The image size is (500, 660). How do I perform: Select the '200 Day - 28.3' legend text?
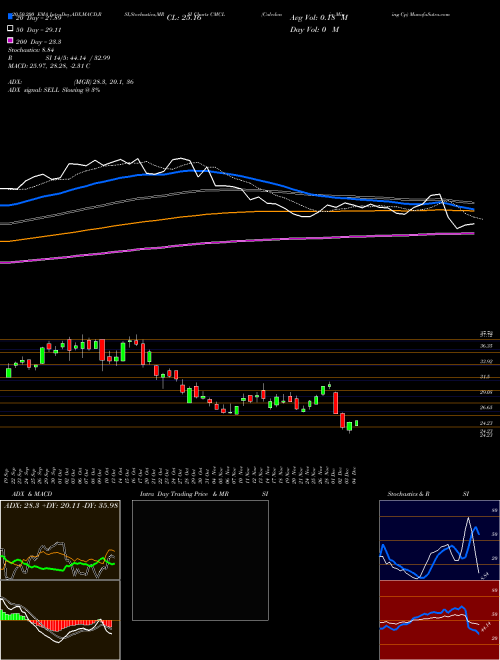click(39, 42)
